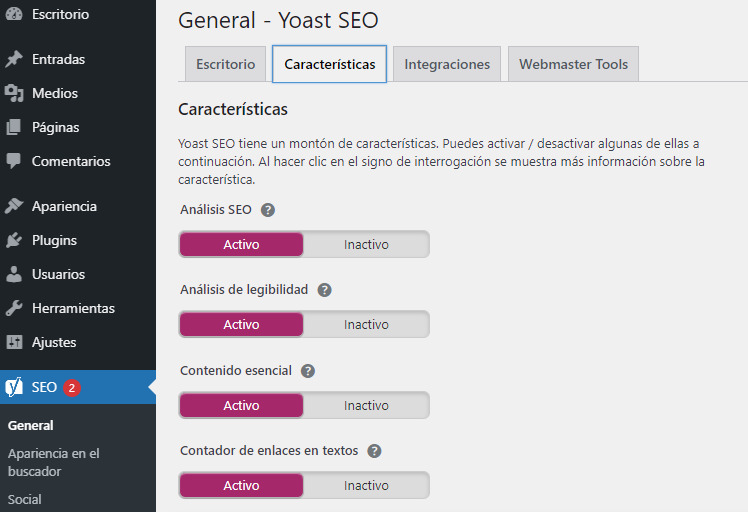Disable Análisis de legibilidad with Inactivo
The image size is (748, 512).
click(x=366, y=324)
